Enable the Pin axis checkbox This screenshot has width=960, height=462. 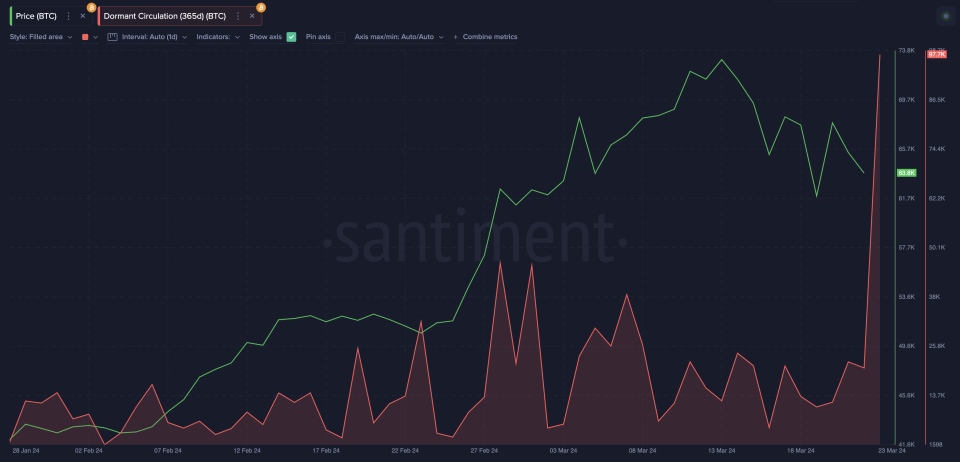339,37
